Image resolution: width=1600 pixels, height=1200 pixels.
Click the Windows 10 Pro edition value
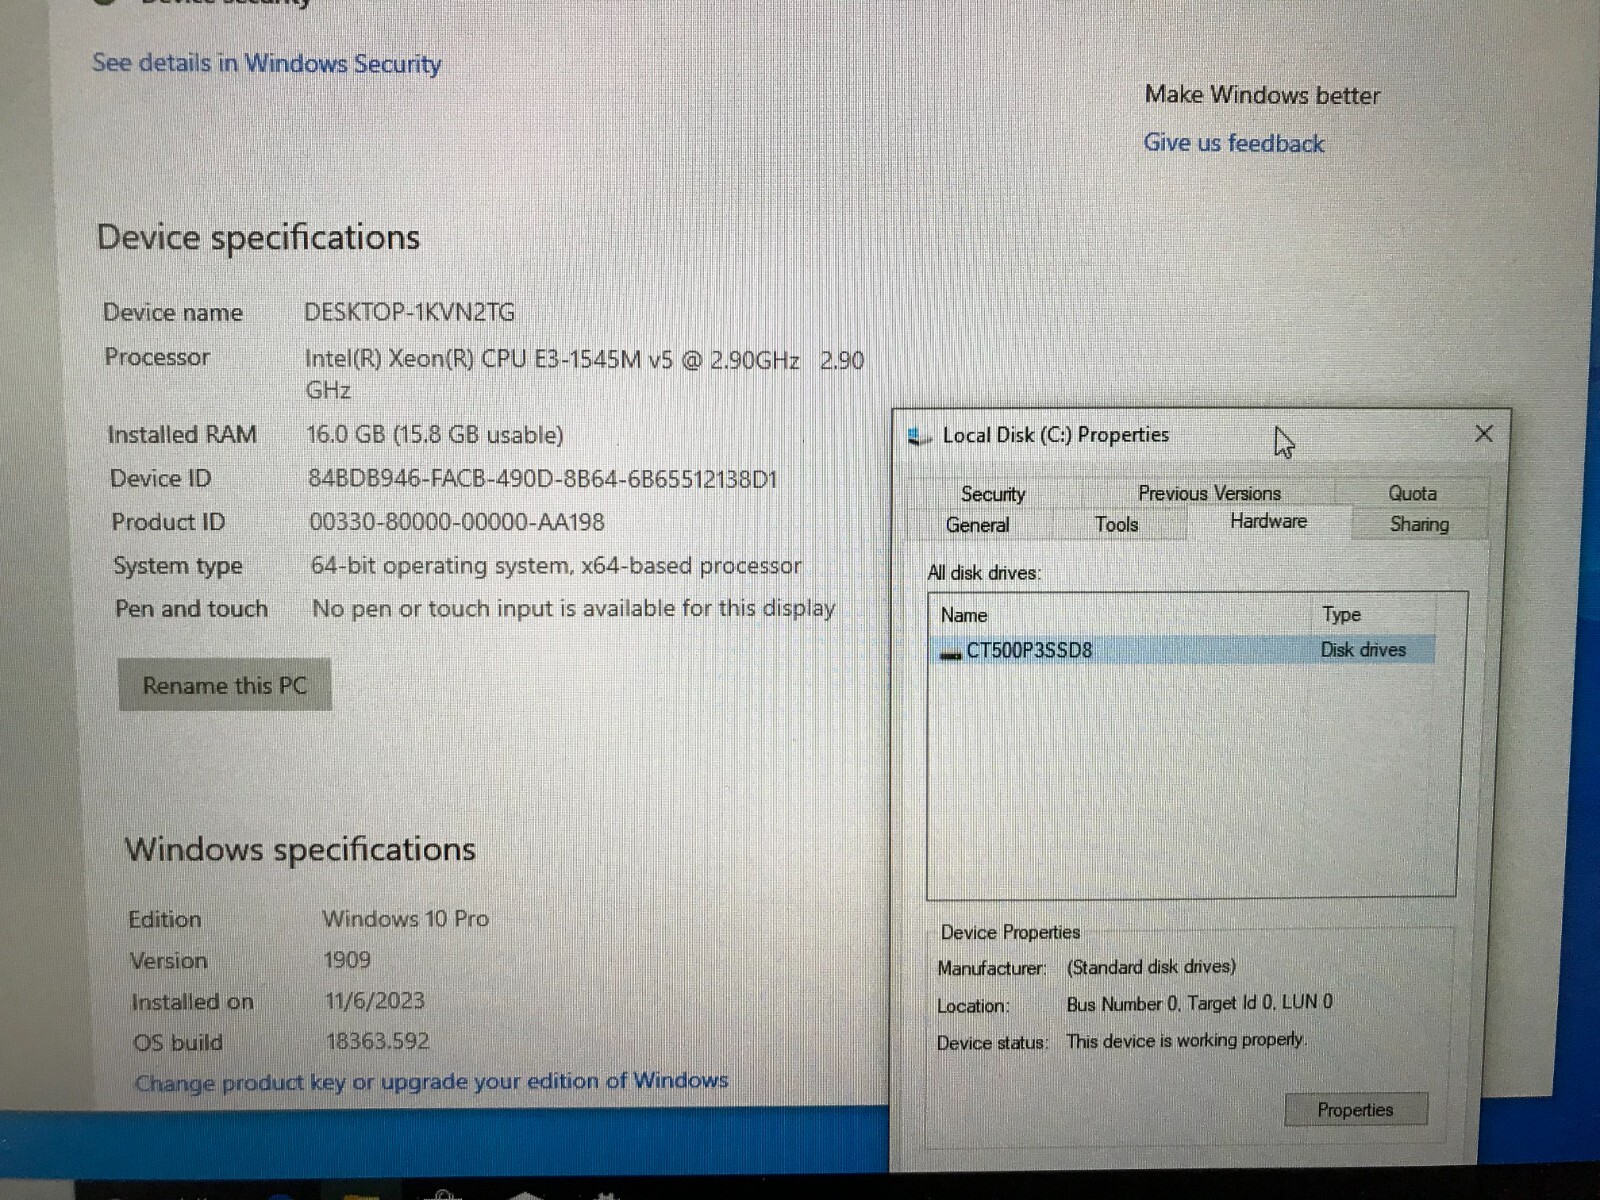405,918
